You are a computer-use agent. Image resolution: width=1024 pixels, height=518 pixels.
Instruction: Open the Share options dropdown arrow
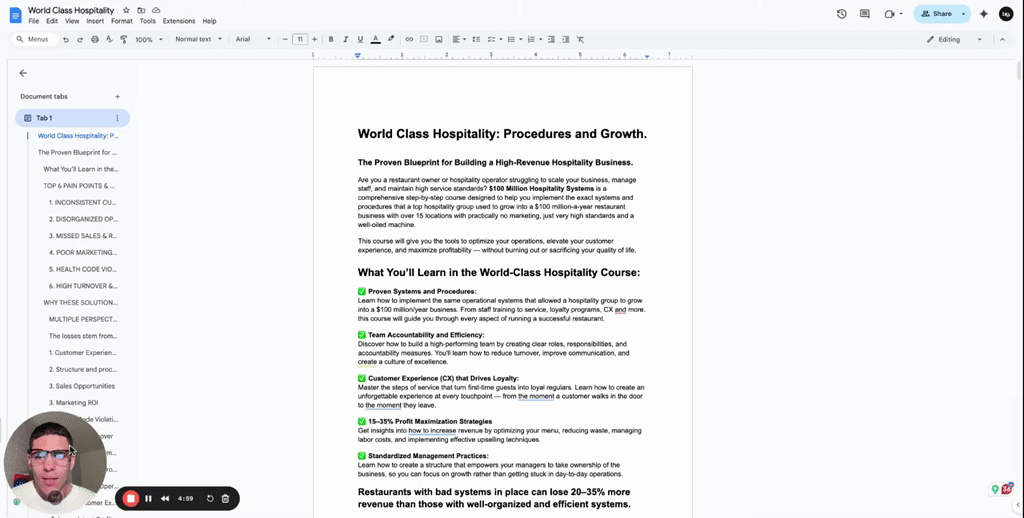[x=963, y=14]
